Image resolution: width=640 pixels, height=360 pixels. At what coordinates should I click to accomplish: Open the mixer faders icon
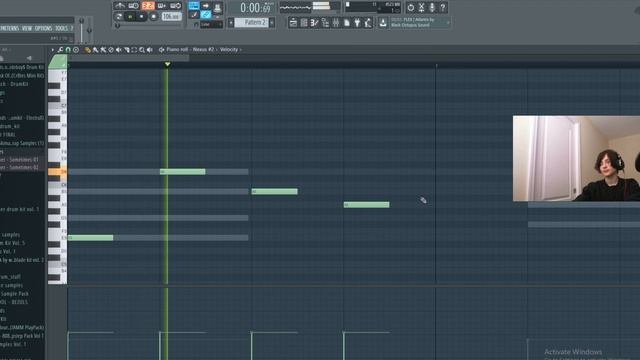coord(336,23)
